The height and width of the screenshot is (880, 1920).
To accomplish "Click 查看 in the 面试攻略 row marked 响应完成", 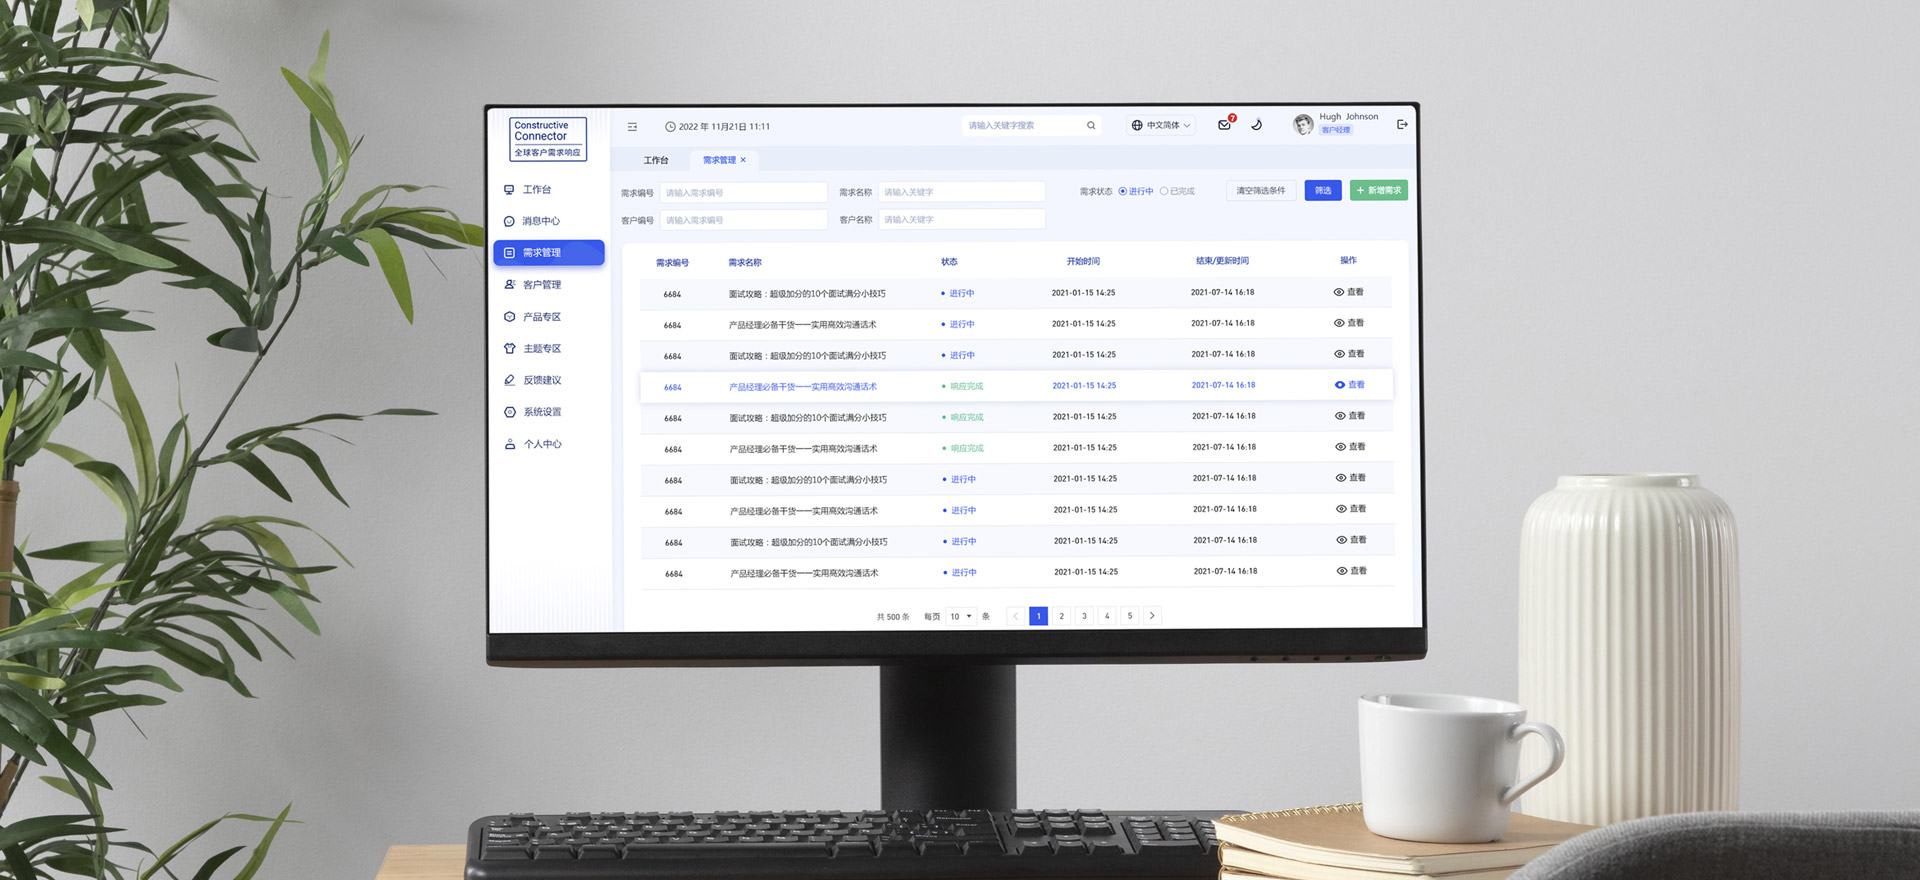I will 1350,416.
